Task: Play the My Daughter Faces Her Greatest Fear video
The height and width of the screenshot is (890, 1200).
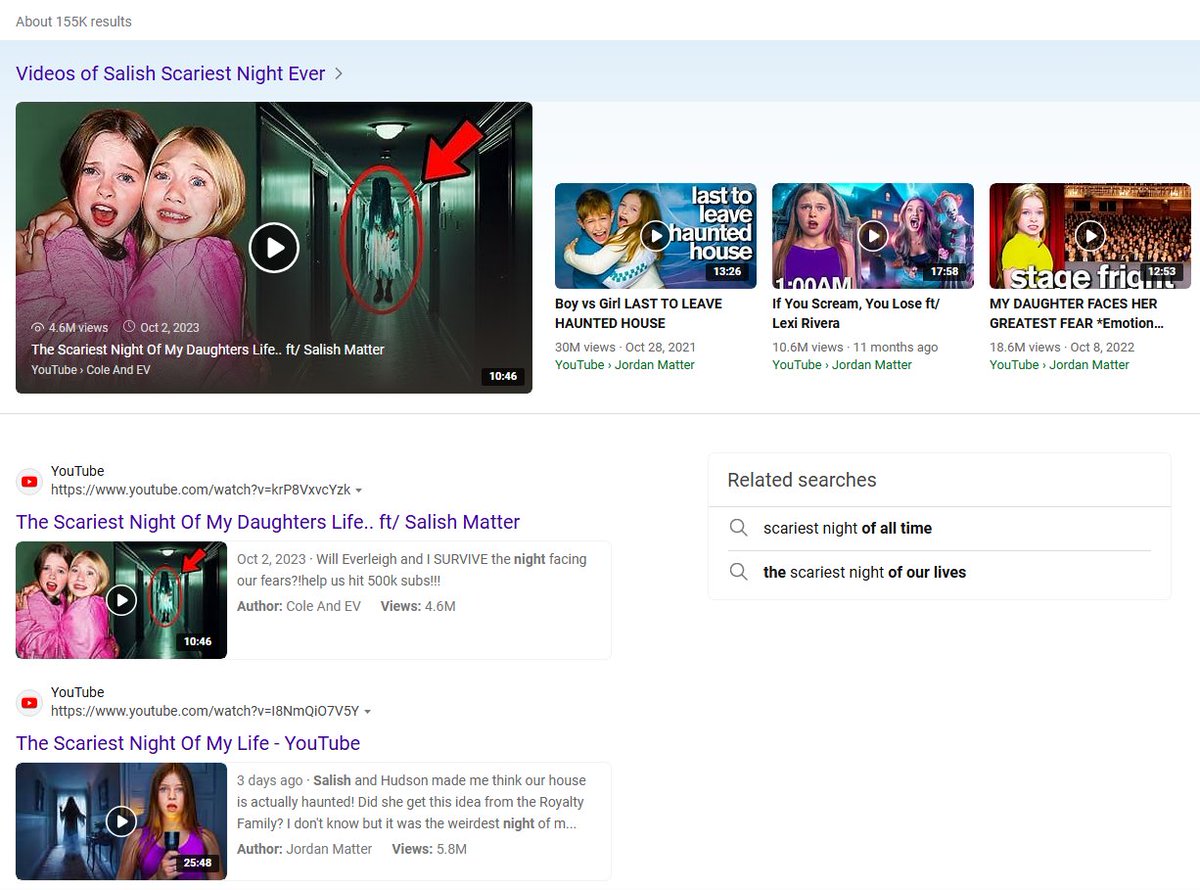Action: (1090, 235)
